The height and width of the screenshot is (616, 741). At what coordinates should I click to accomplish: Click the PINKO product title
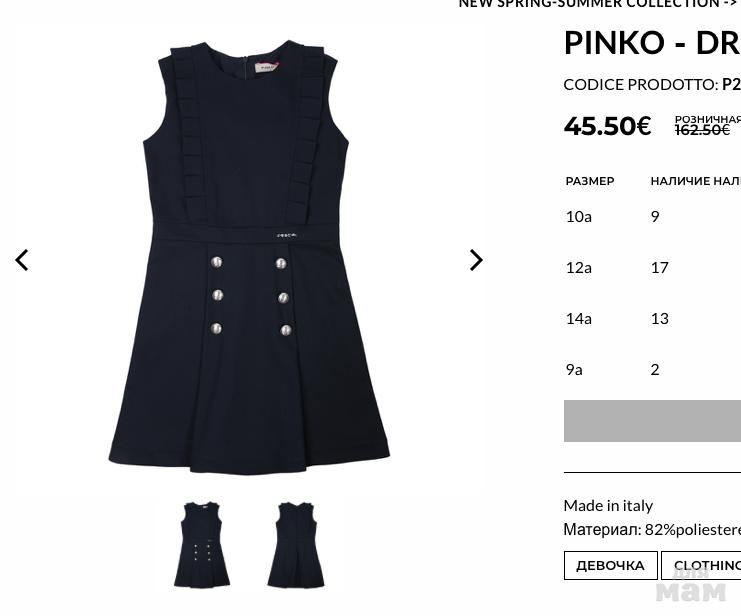[x=652, y=43]
